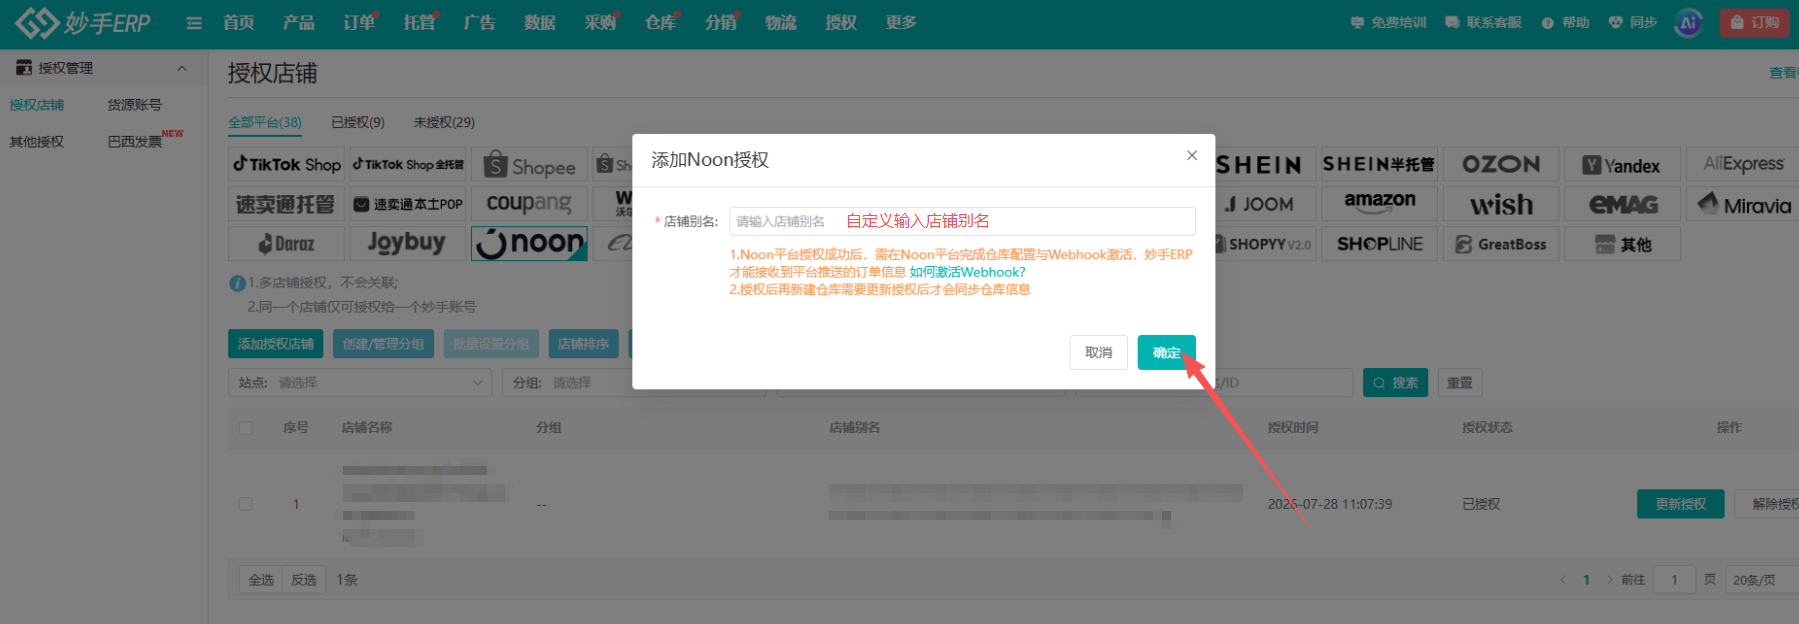
Task: Open the 分销 menu
Action: coord(720,22)
